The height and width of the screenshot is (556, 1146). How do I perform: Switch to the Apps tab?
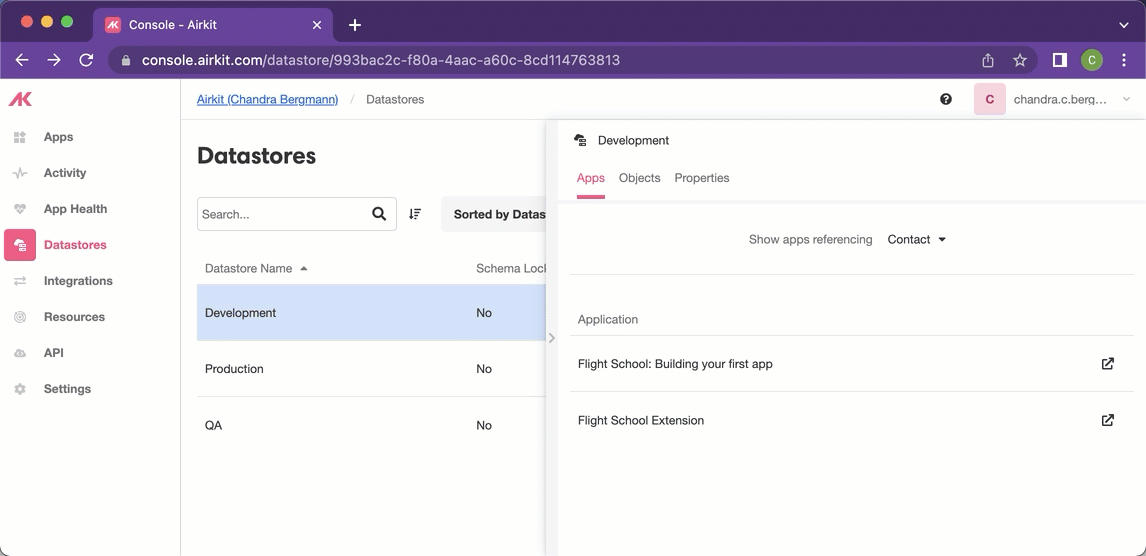tap(591, 178)
